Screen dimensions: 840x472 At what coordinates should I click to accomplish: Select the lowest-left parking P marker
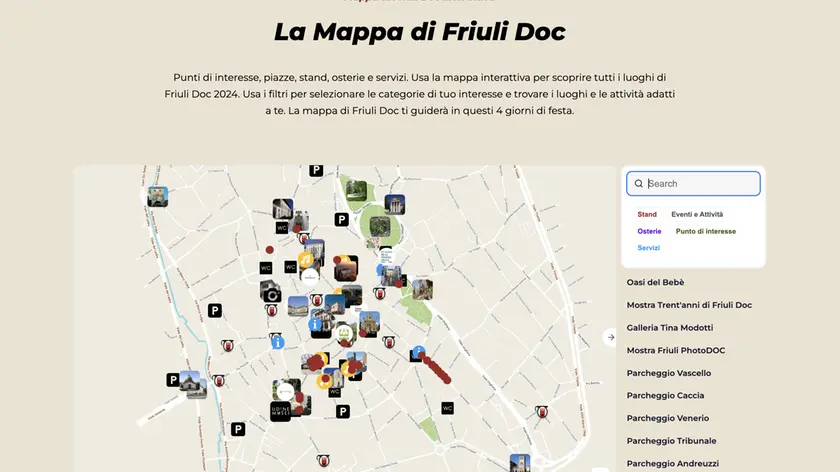[x=238, y=429]
